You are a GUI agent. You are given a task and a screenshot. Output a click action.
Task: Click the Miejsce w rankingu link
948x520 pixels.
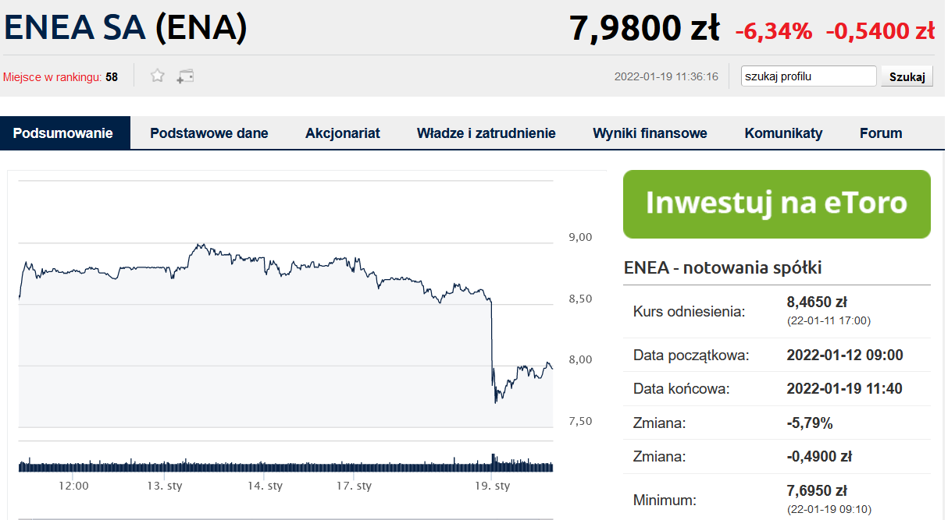pyautogui.click(x=52, y=77)
